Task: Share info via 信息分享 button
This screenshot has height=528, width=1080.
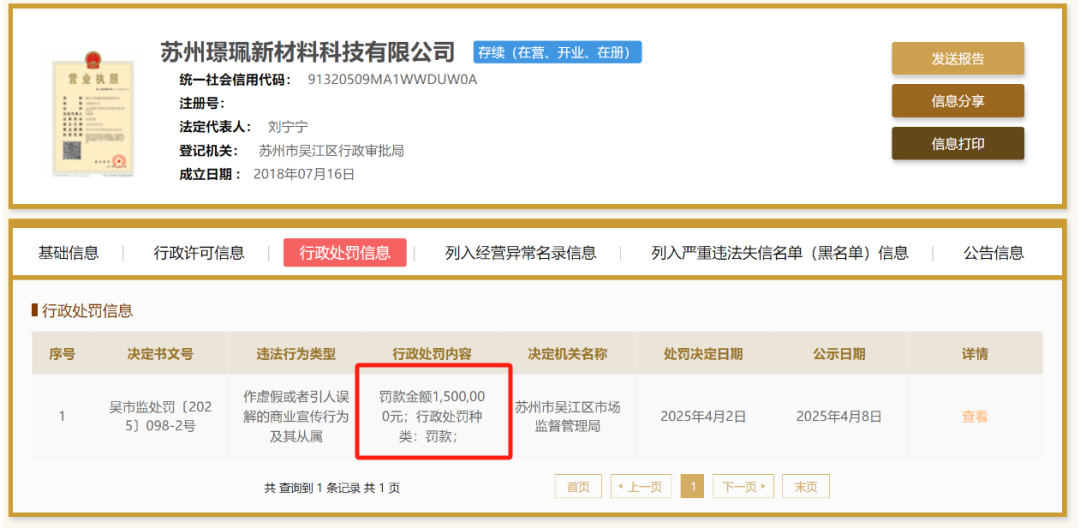Action: [957, 101]
